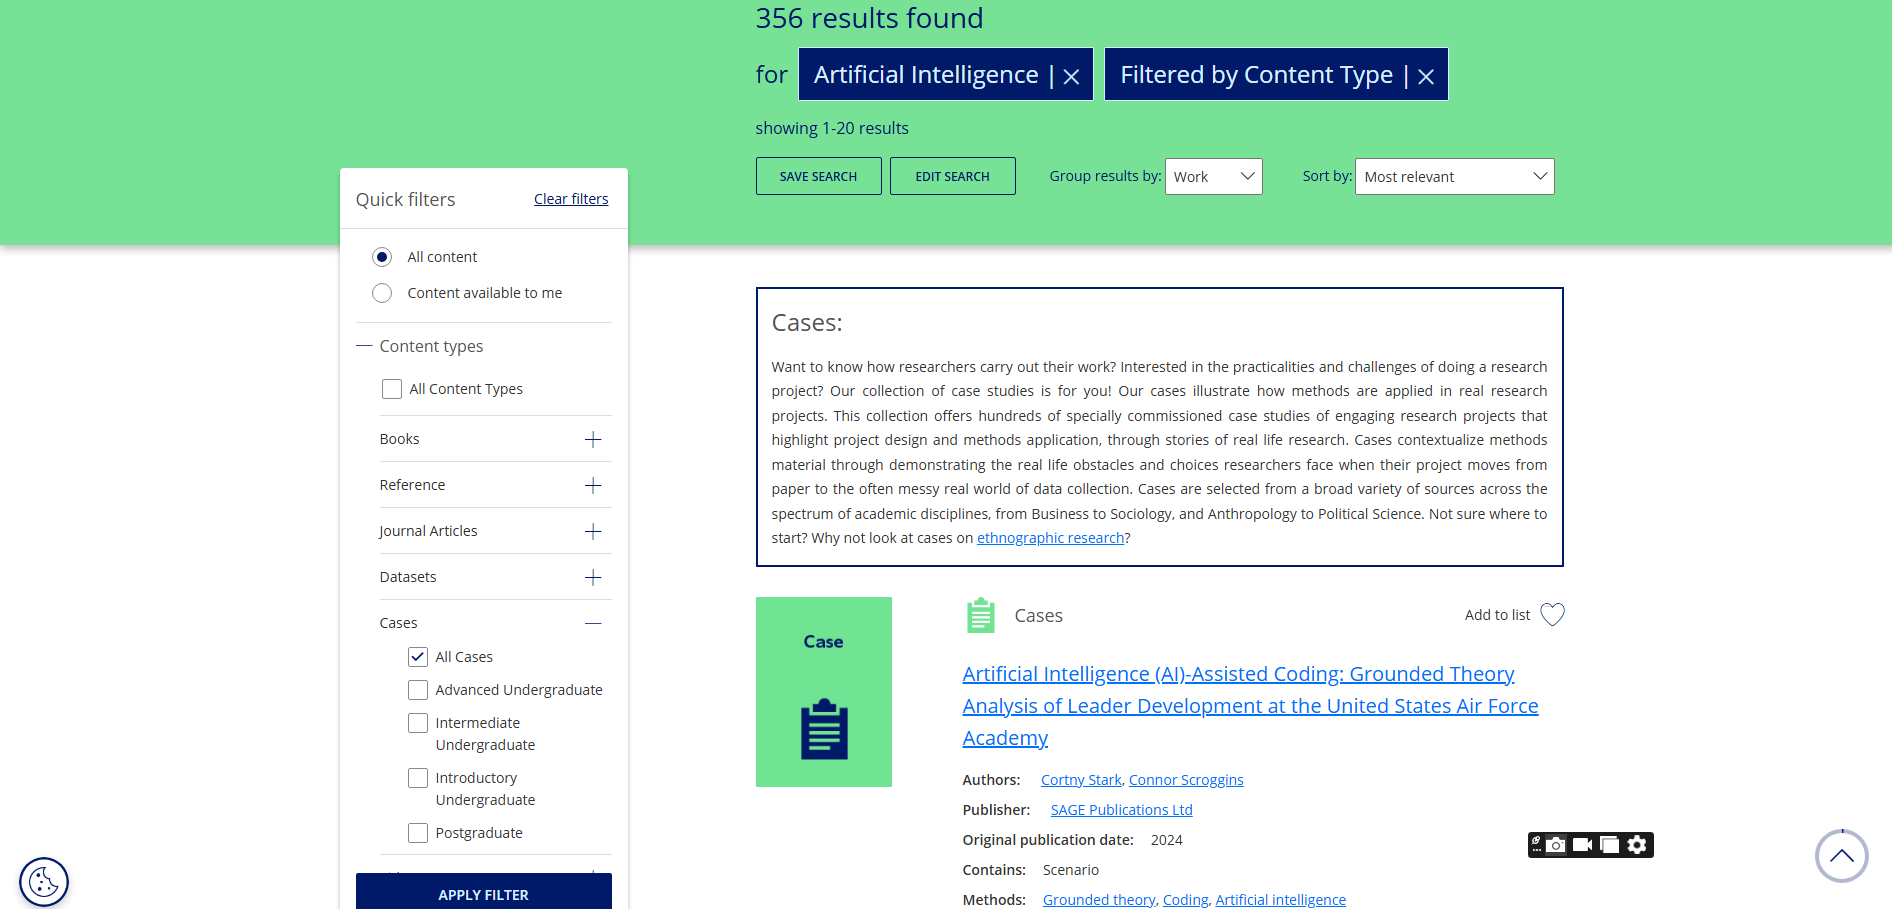This screenshot has width=1892, height=909.
Task: Remove the Filtered by Content Type tag
Action: [x=1426, y=76]
